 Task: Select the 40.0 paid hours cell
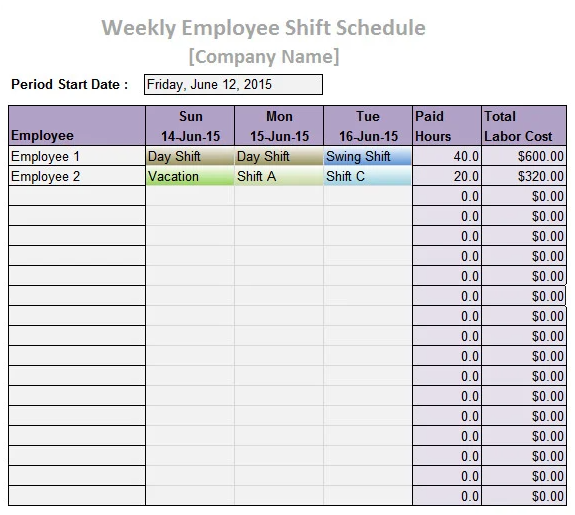coord(447,156)
